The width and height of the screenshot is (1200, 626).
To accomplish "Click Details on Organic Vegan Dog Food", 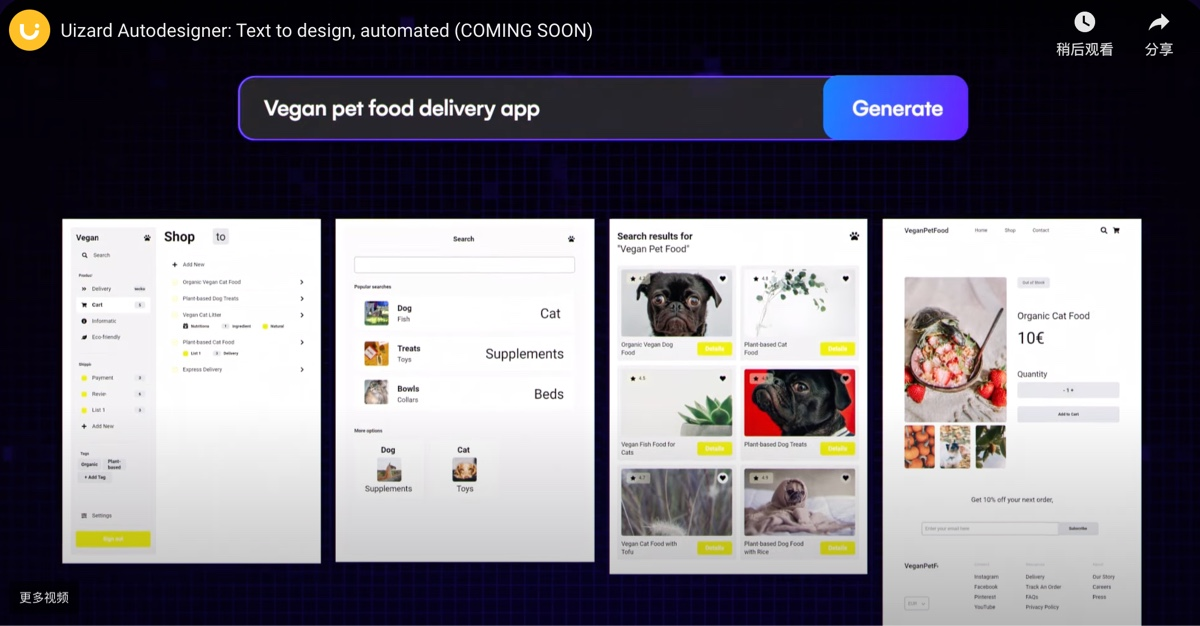I will coord(714,349).
